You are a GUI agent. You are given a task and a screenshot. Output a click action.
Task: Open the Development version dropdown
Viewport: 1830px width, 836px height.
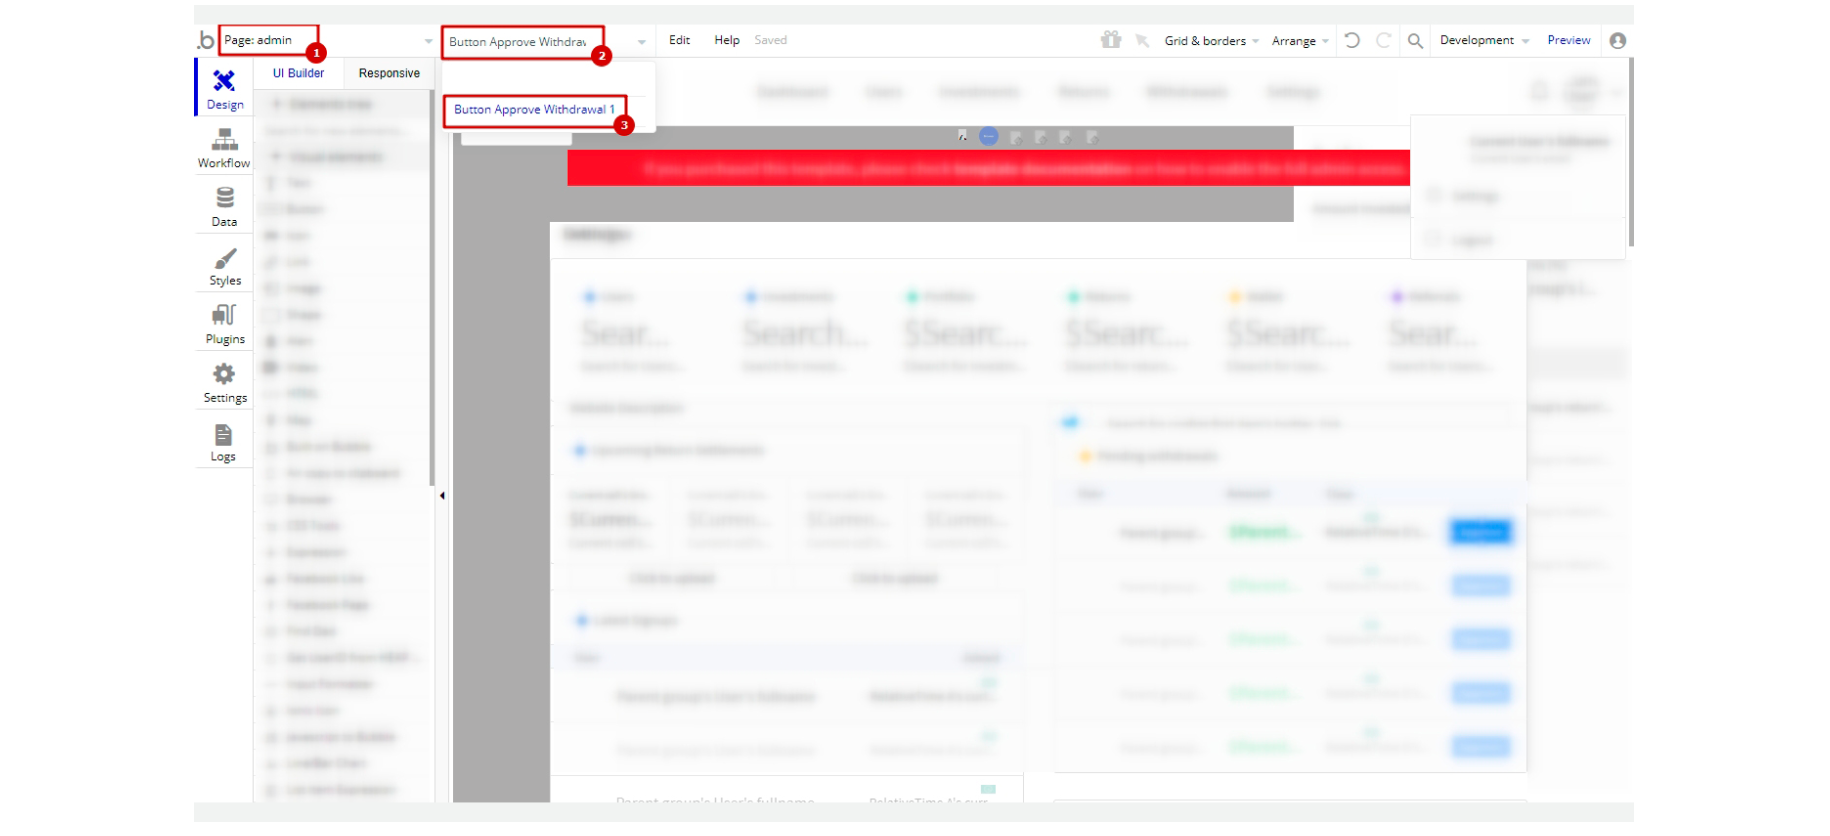coord(1484,40)
